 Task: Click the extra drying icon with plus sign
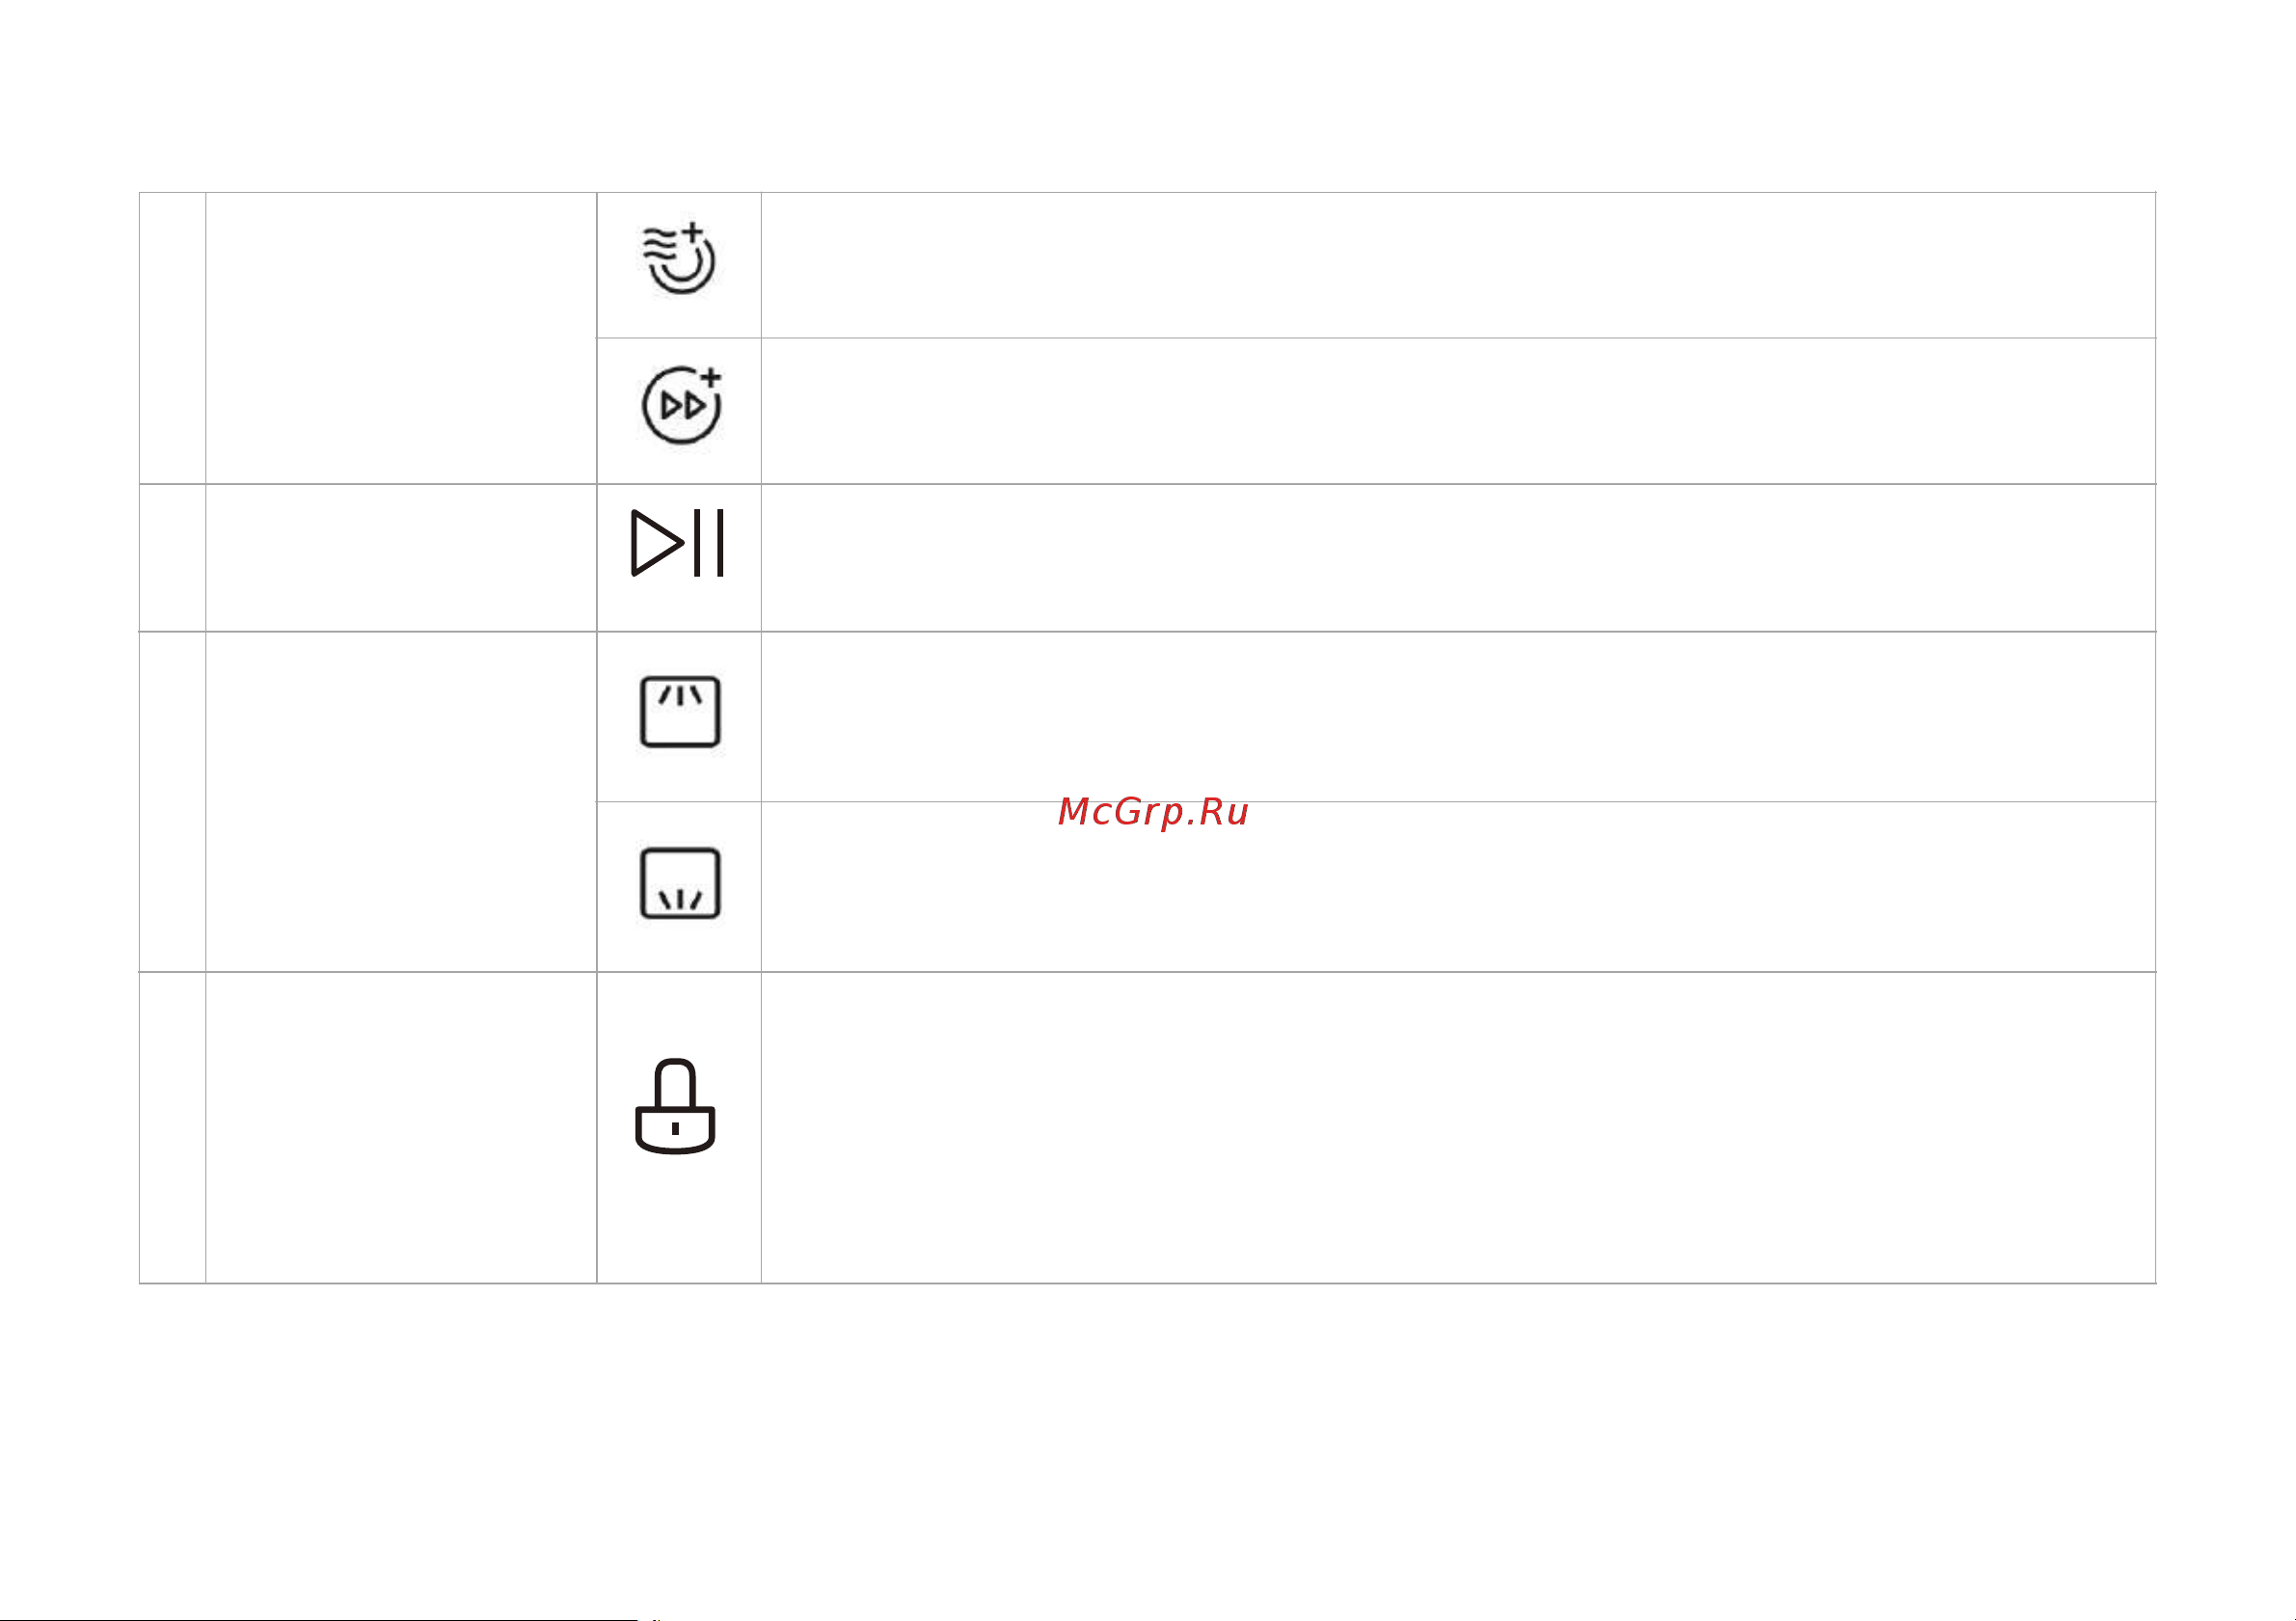click(679, 259)
